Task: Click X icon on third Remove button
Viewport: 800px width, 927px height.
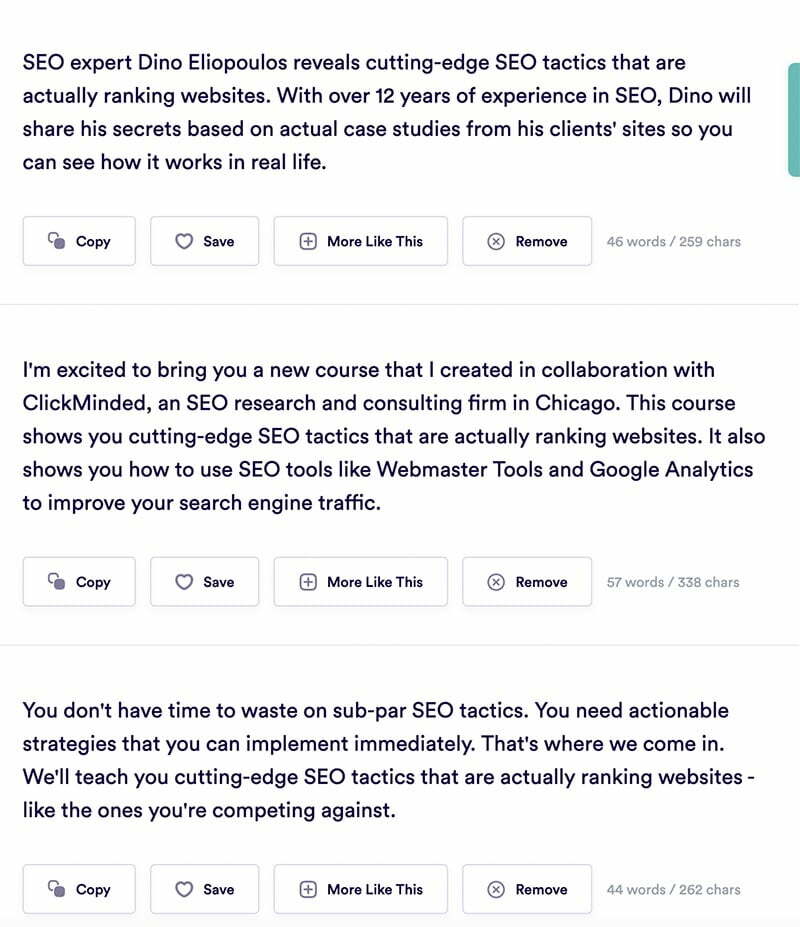Action: pos(496,889)
